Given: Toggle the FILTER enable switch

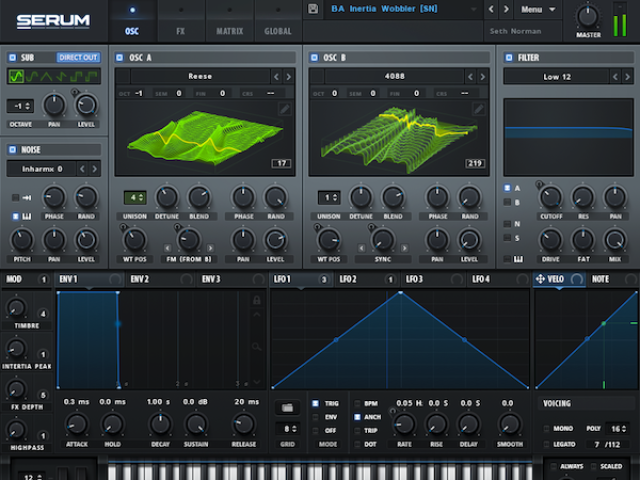Looking at the screenshot, I should point(509,58).
